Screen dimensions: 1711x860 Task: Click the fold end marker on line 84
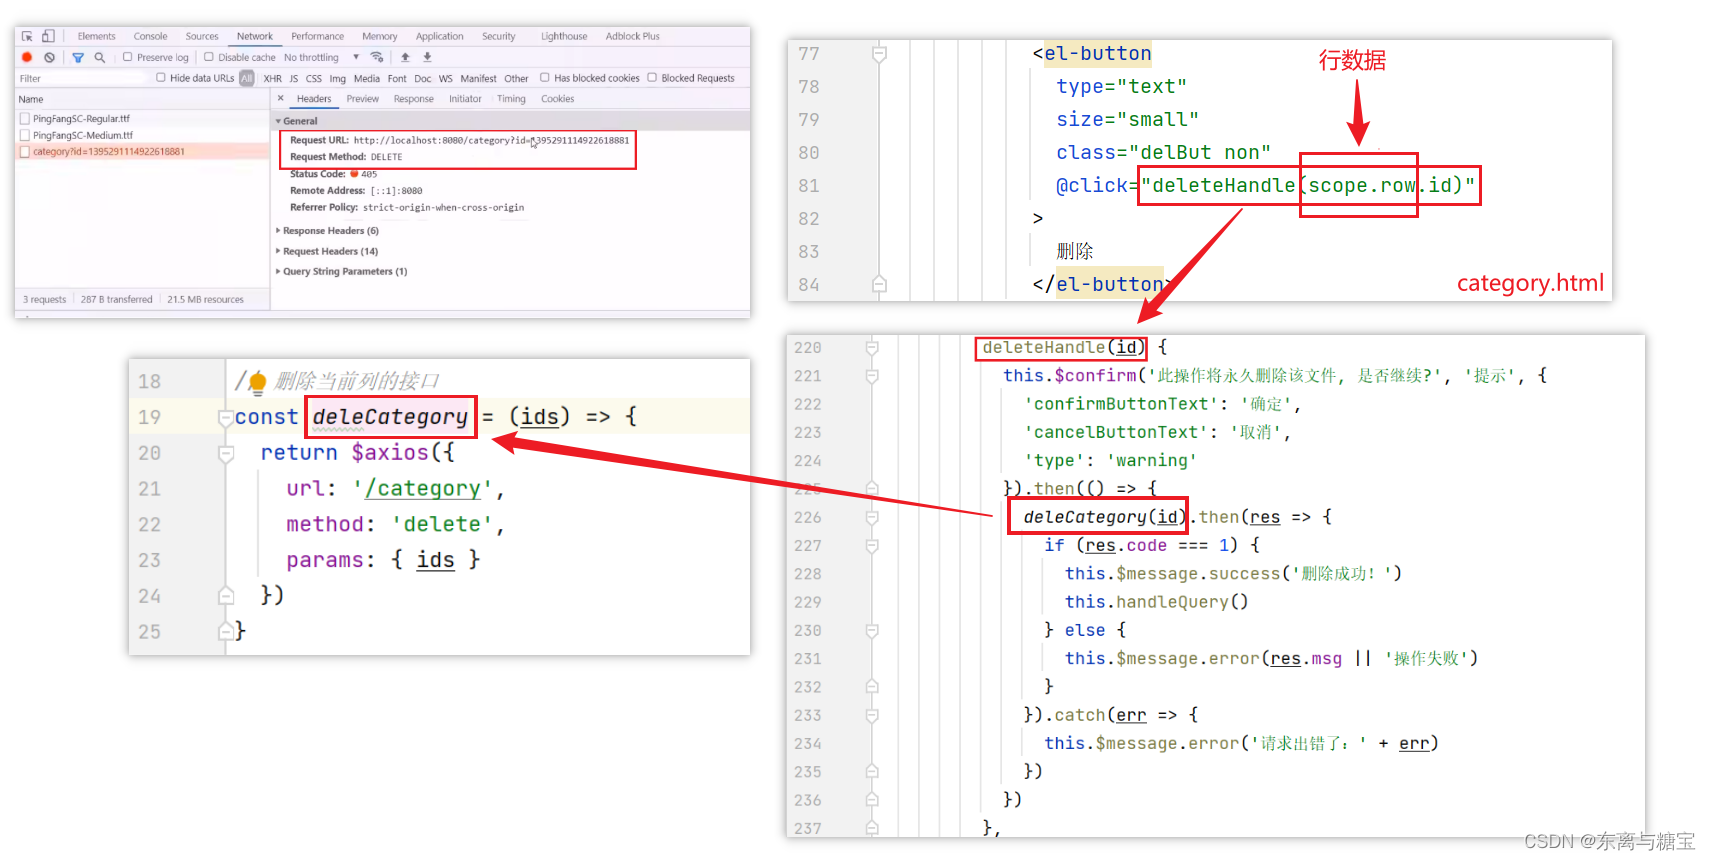(x=879, y=285)
